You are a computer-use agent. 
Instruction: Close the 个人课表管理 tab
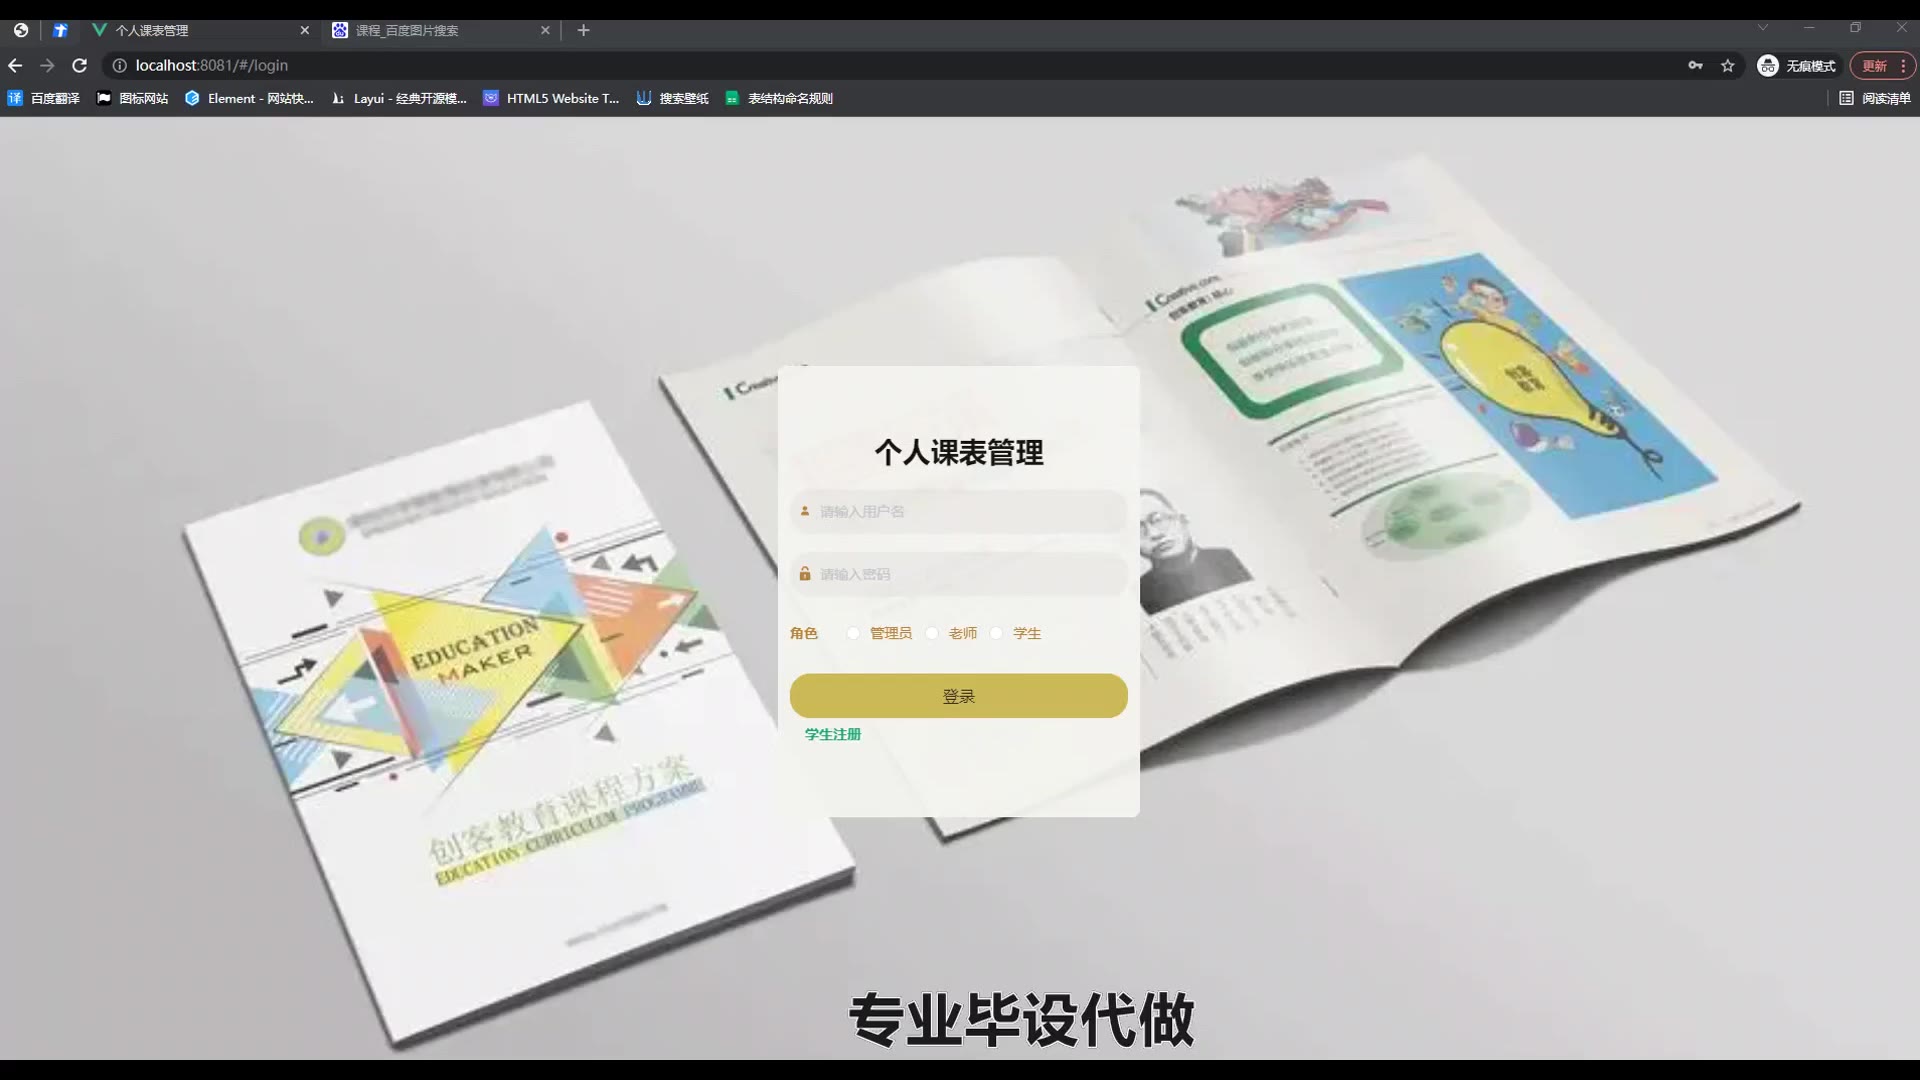point(304,30)
